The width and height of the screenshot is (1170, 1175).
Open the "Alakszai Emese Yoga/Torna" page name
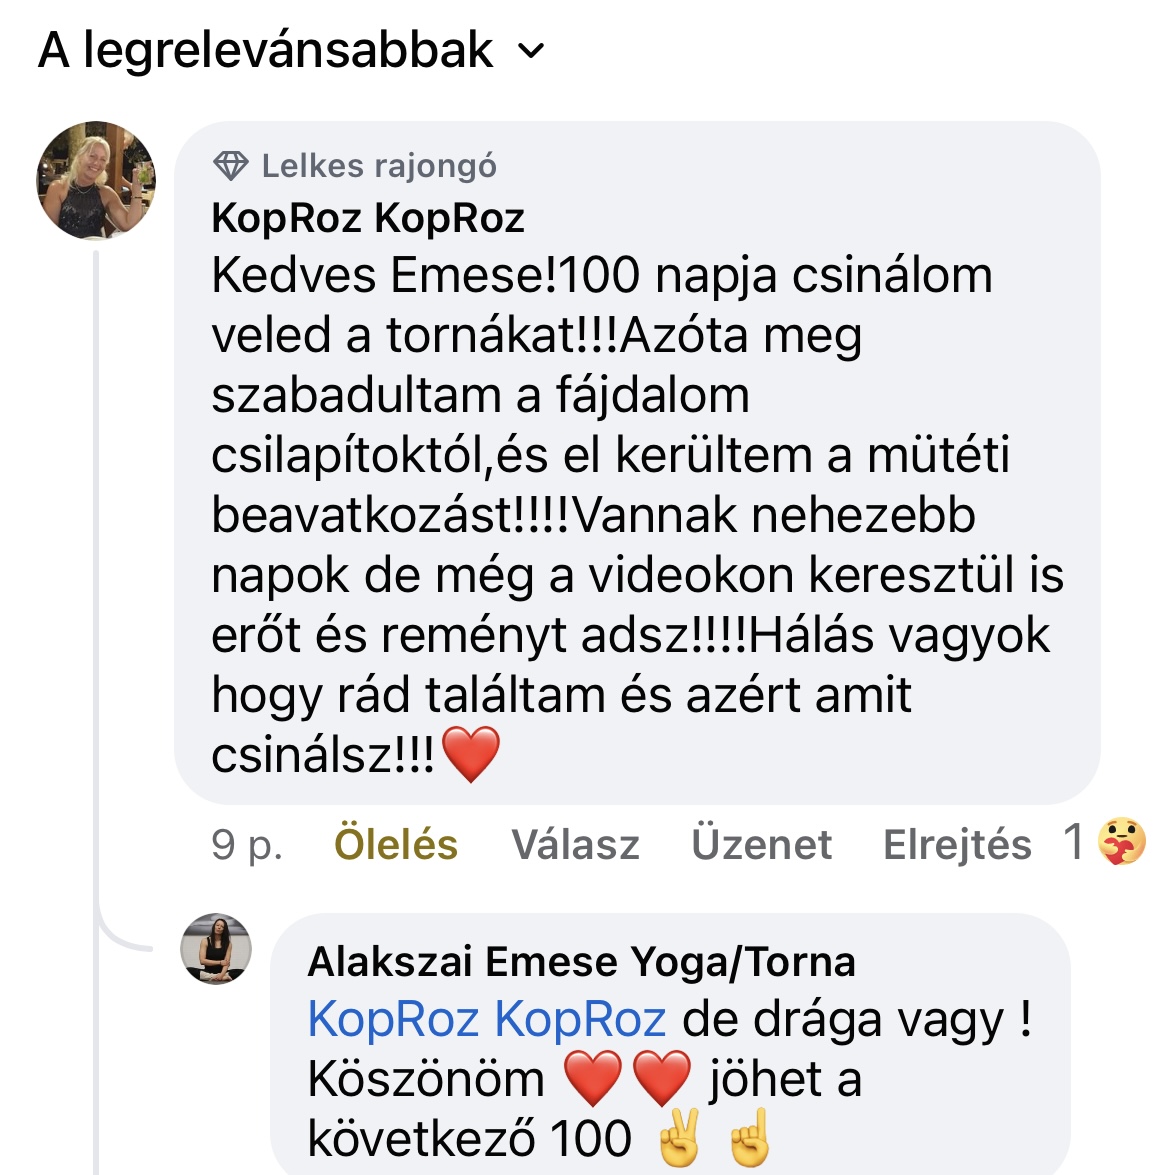tap(582, 962)
